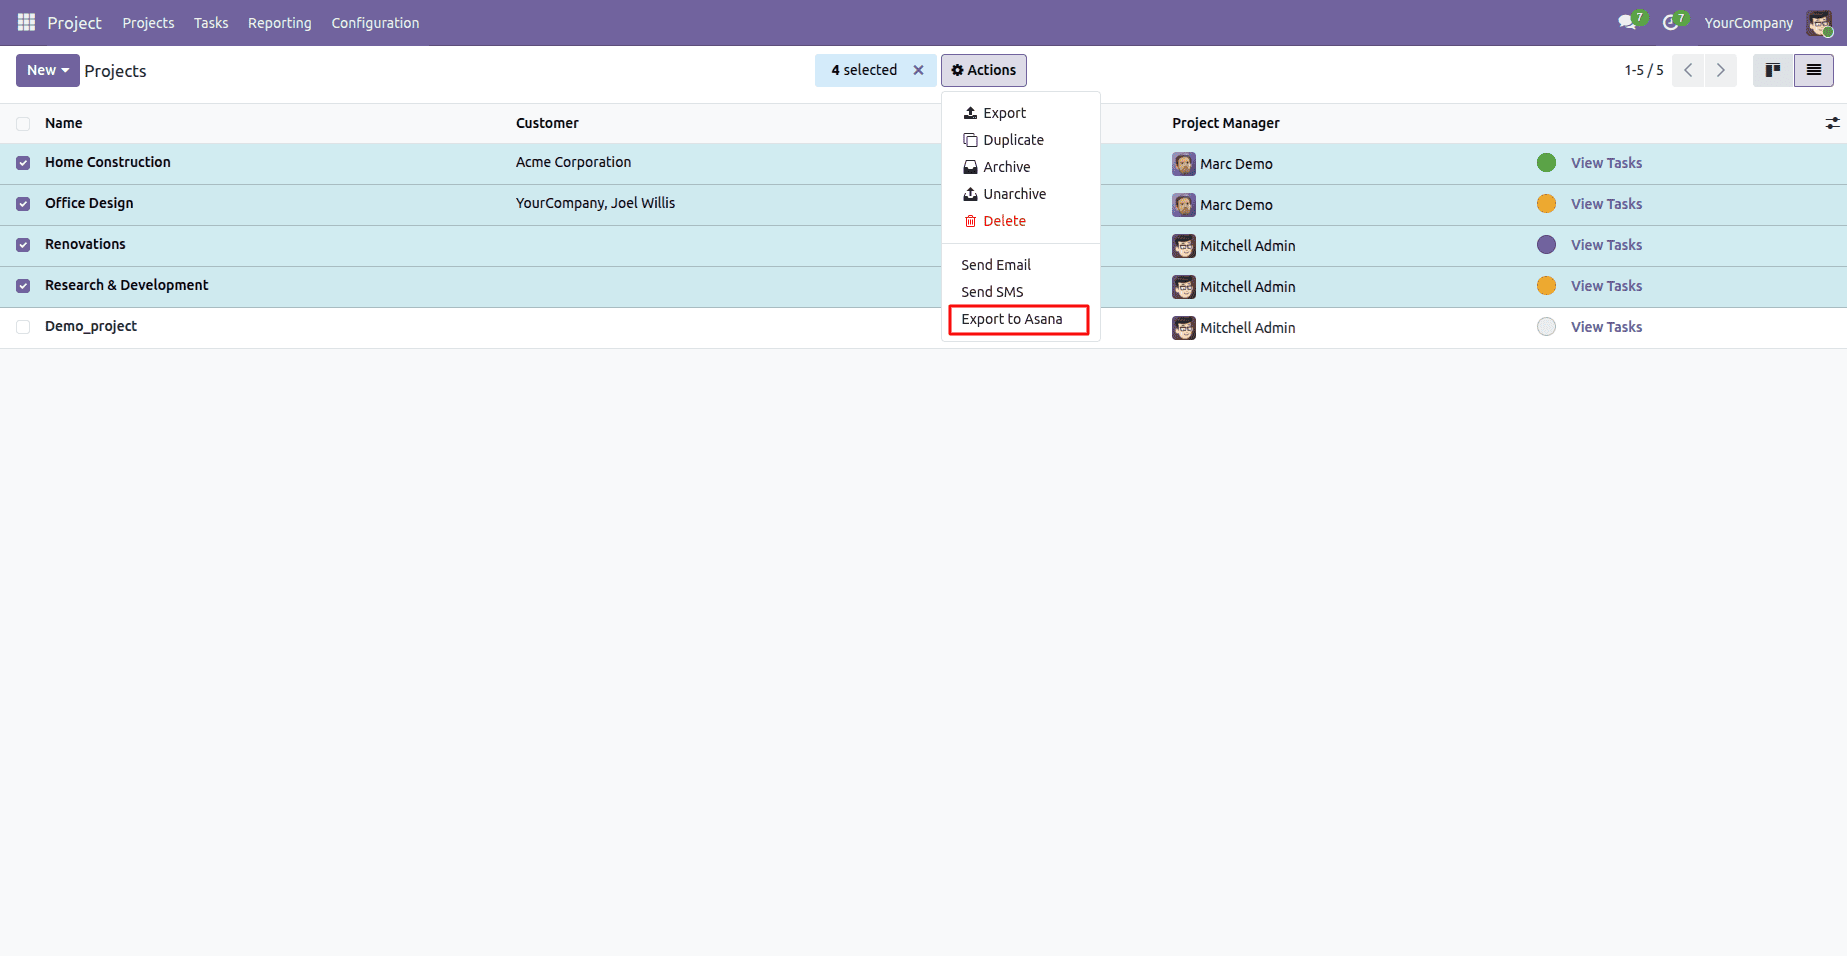Switch to List view
The image size is (1847, 956).
pos(1813,70)
